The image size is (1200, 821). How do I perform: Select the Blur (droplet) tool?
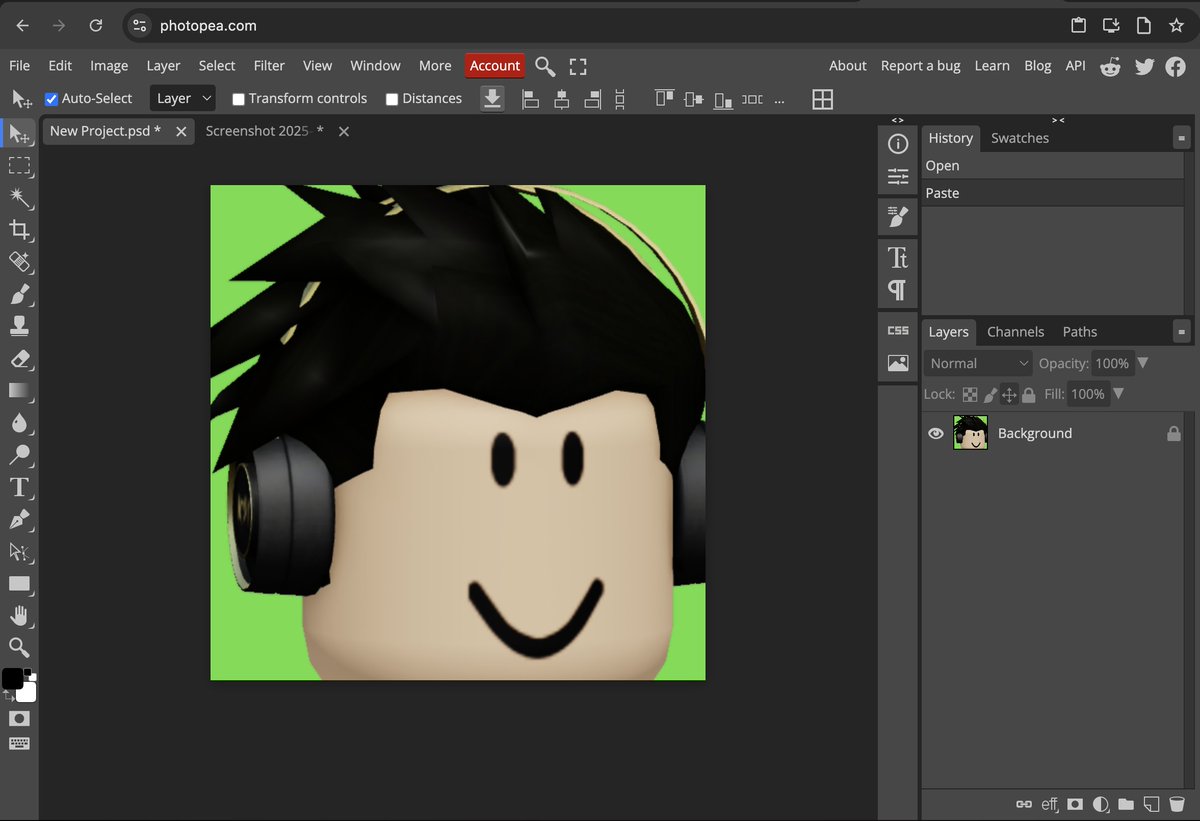(x=19, y=423)
